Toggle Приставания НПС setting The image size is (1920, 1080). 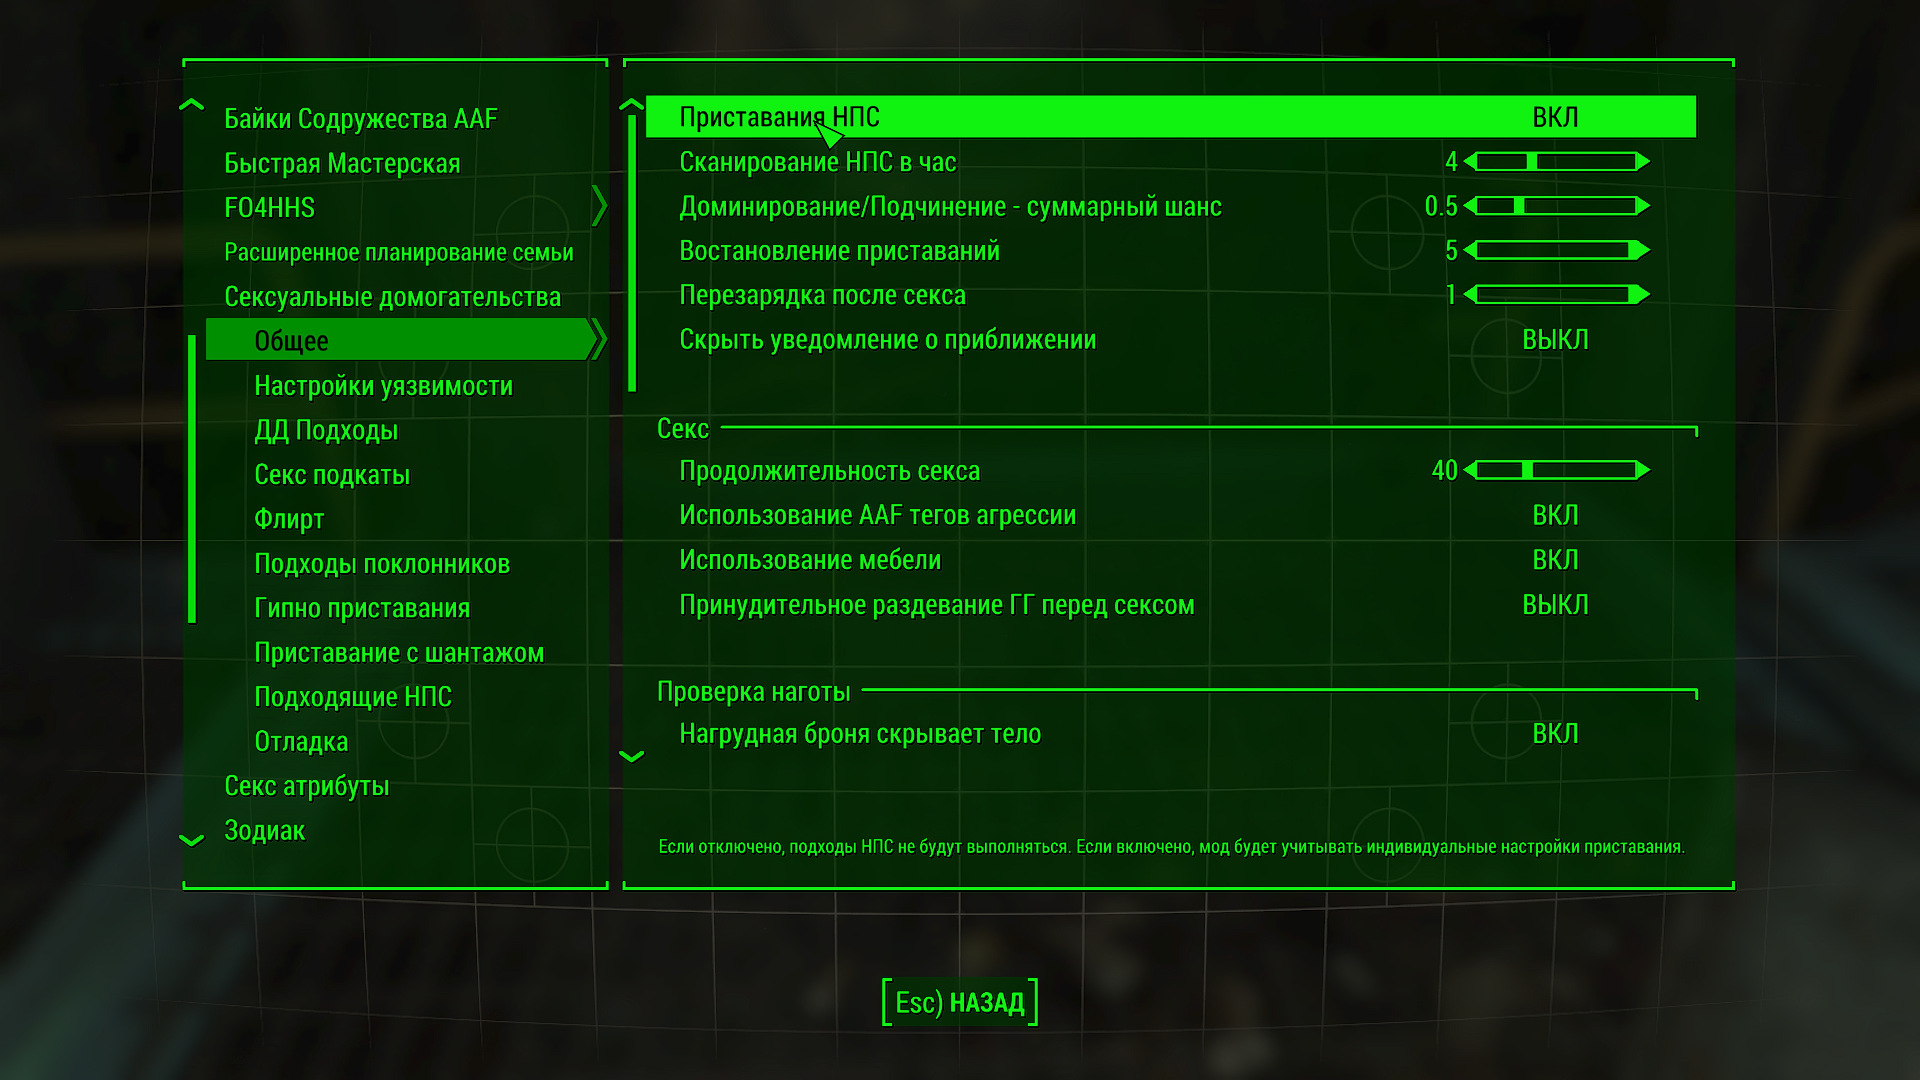click(x=1554, y=117)
